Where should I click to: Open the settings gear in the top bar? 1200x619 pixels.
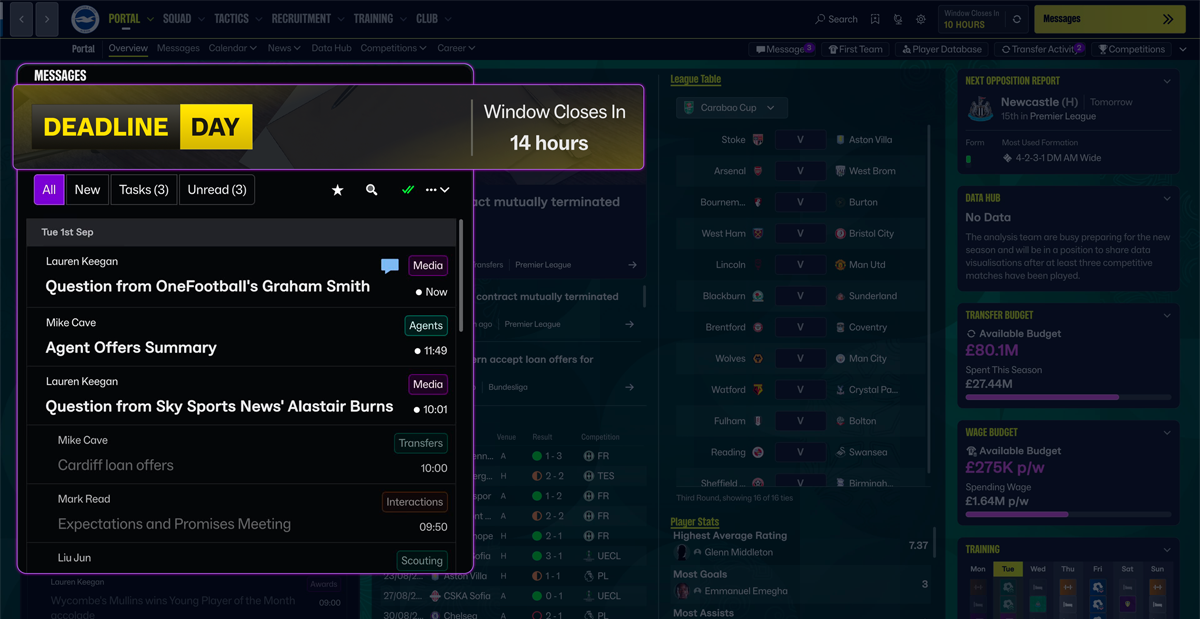pos(921,19)
